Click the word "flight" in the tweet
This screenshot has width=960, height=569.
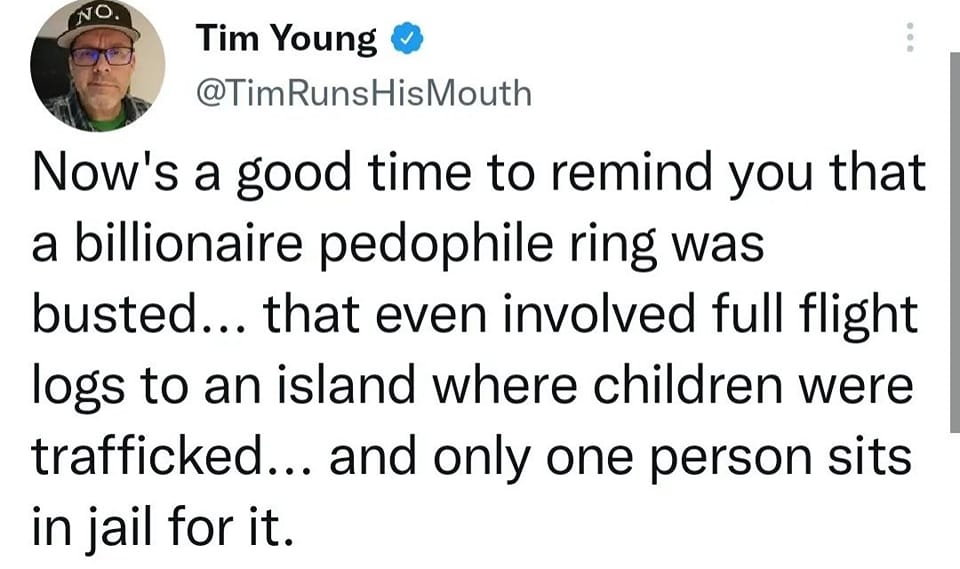tap(858, 317)
